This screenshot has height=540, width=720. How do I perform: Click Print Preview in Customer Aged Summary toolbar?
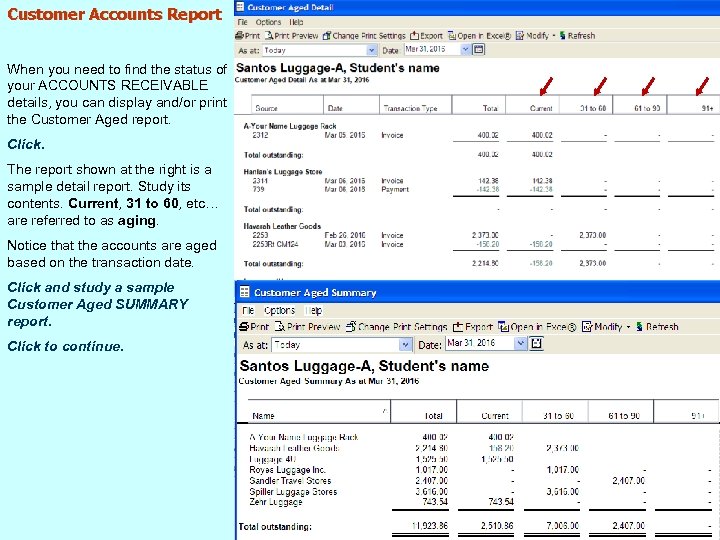pyautogui.click(x=307, y=327)
